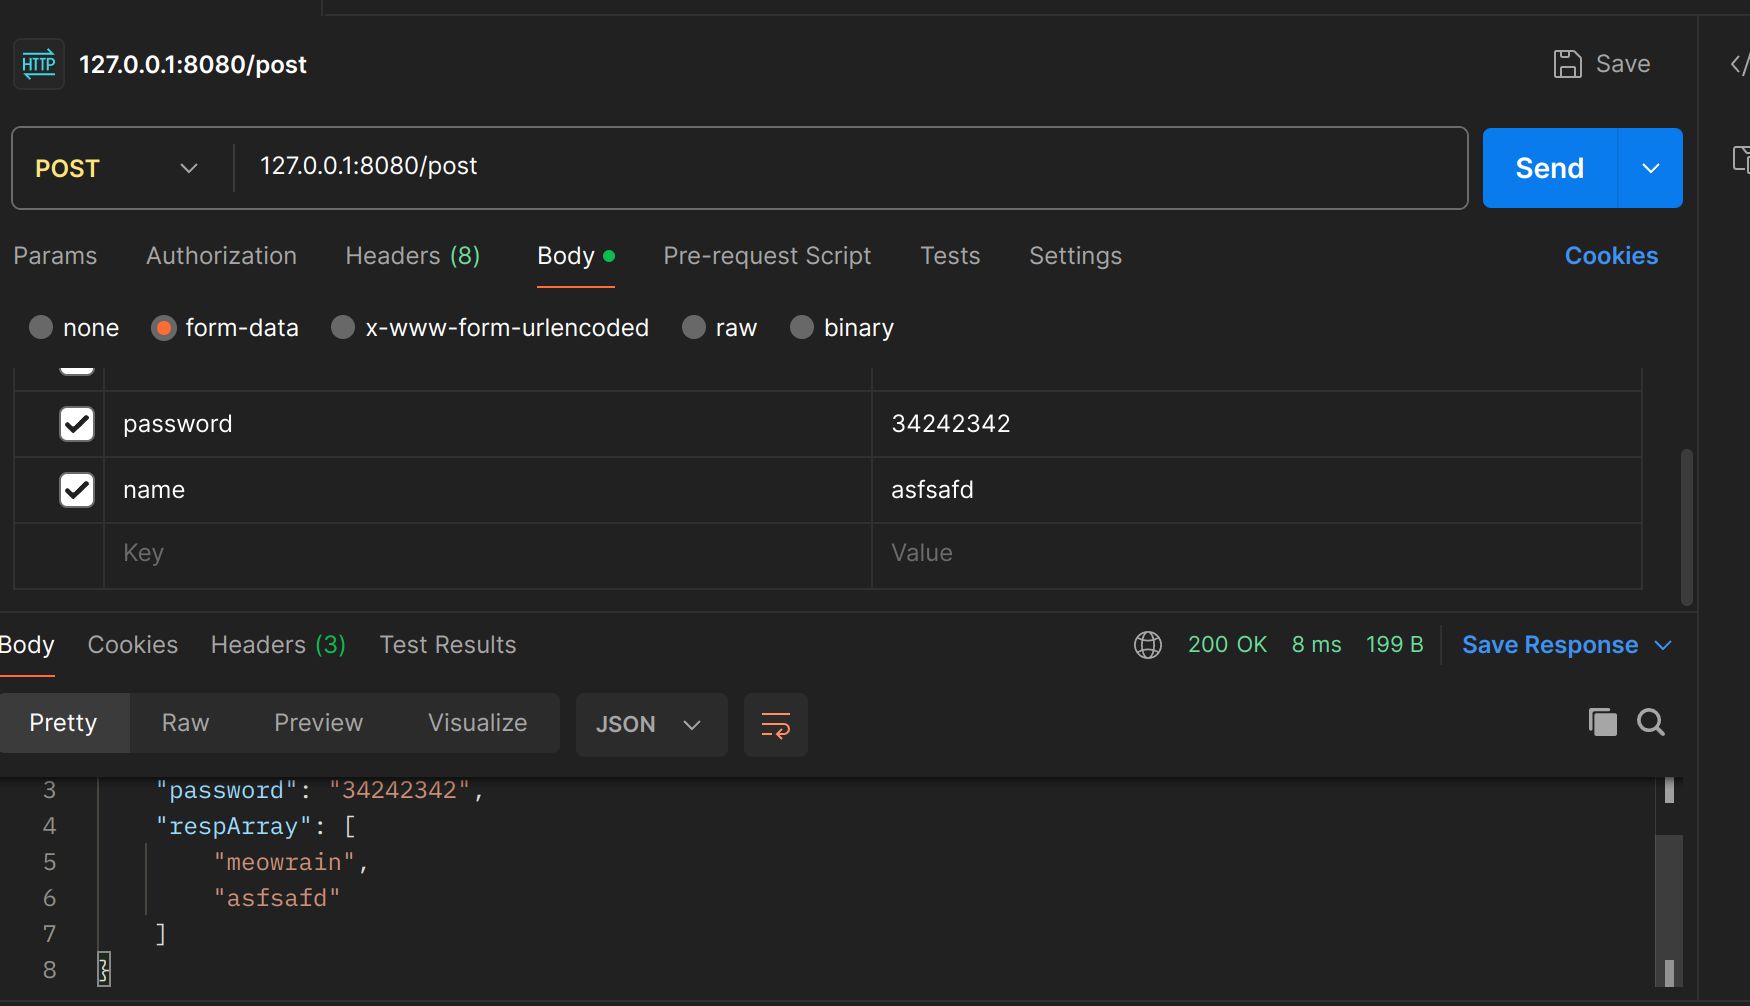1750x1006 pixels.
Task: Switch to the Headers (8) request tab
Action: point(412,256)
